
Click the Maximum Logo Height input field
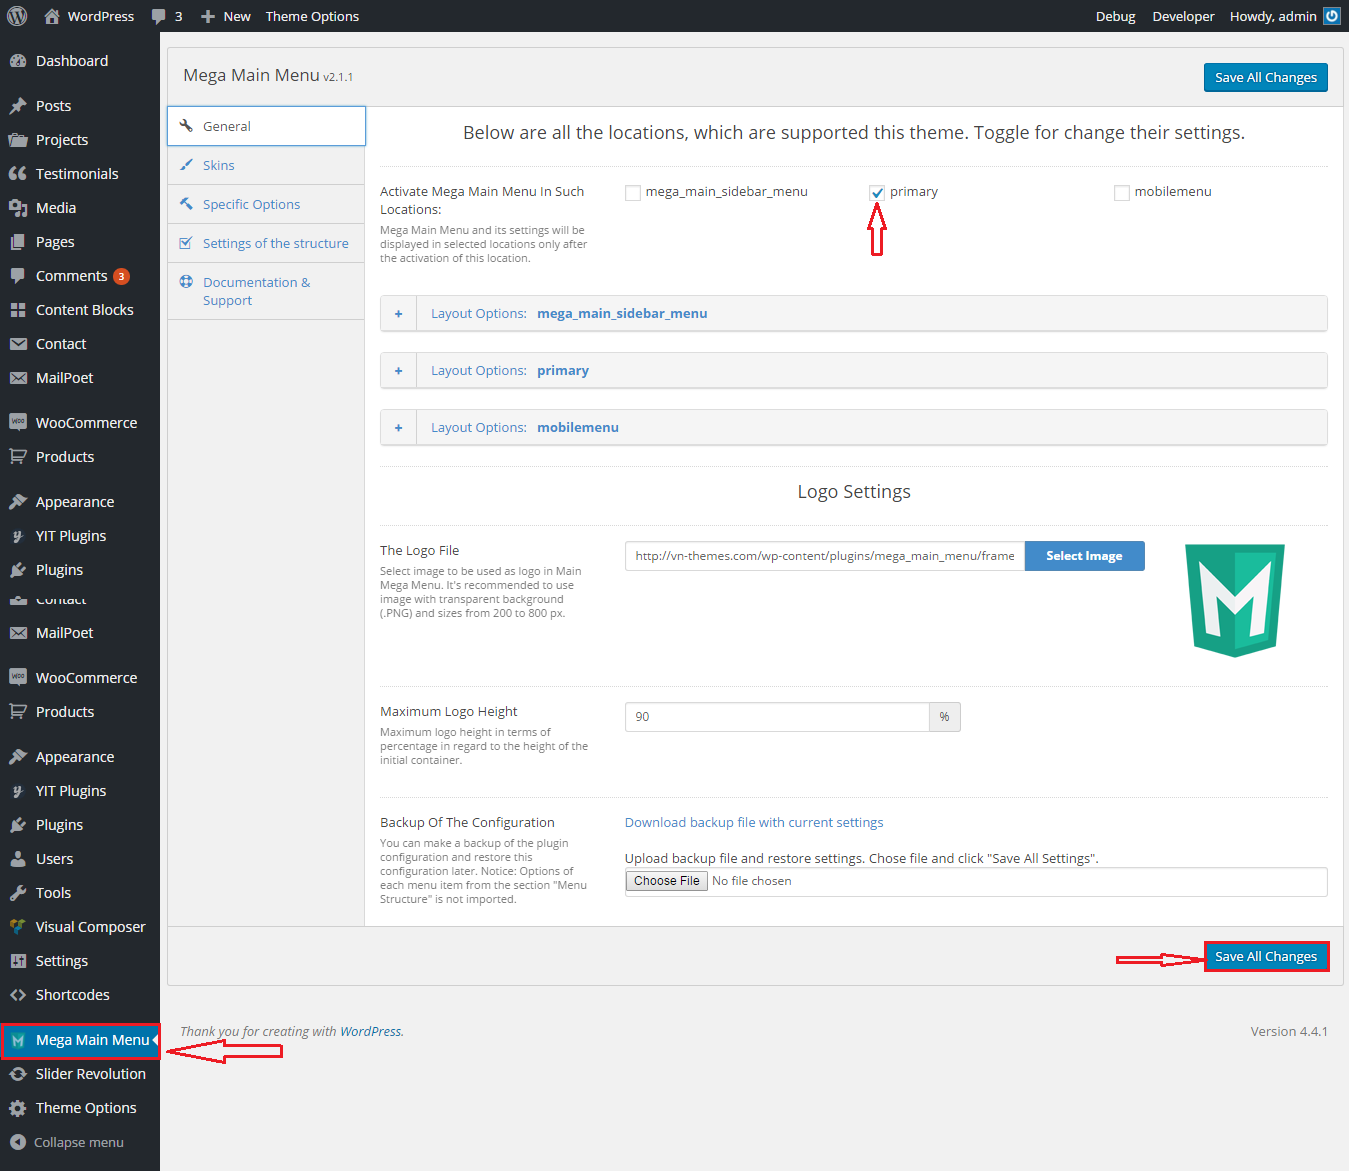click(777, 717)
